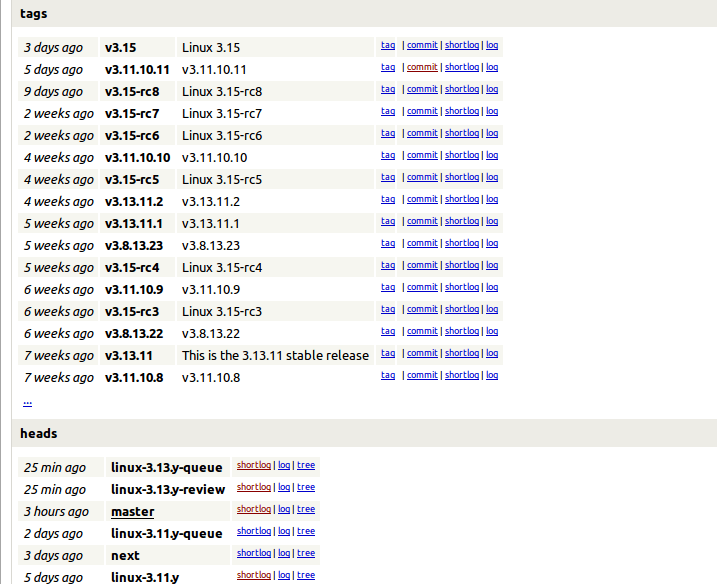Screen dimensions: 717x584
Task: Open the commit link for v3.15-rc7
Action: click(422, 111)
